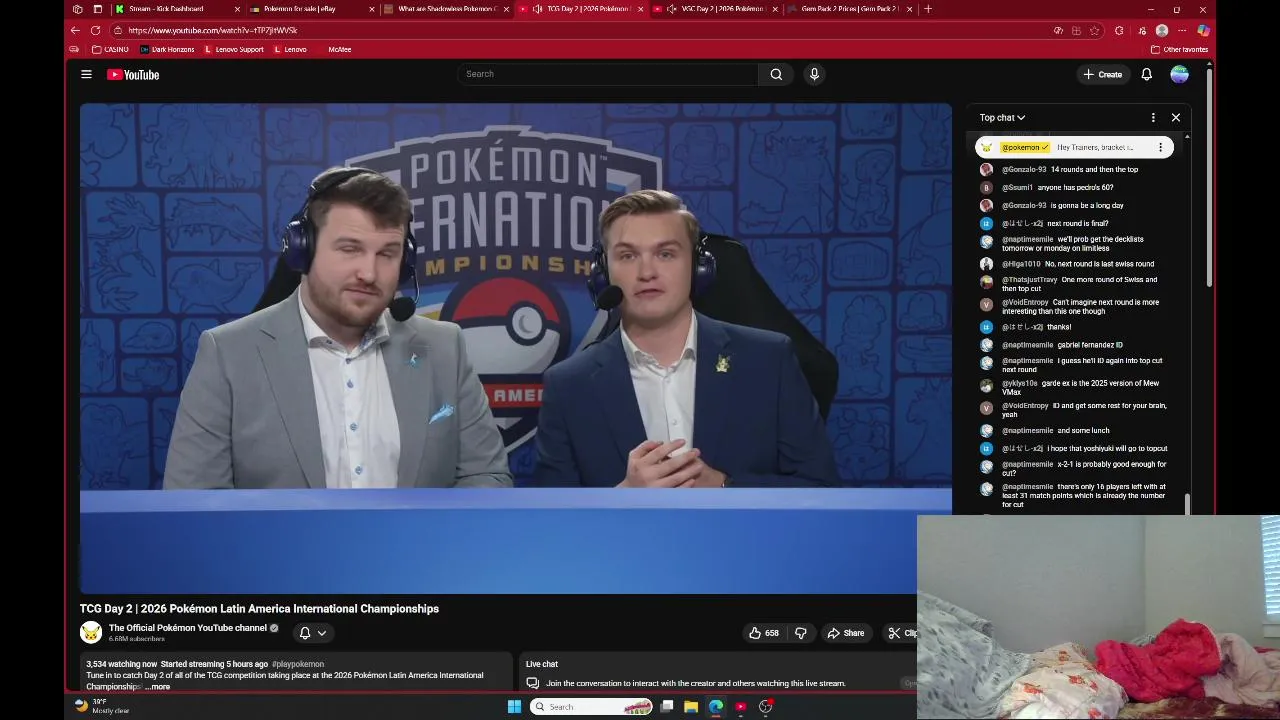Open Pokémon channel avatar below video

tap(90, 632)
